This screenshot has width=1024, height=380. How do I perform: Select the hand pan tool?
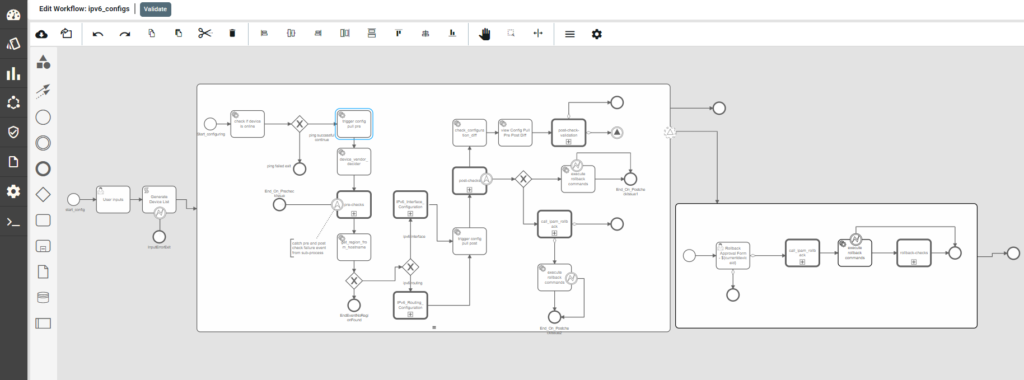click(484, 33)
